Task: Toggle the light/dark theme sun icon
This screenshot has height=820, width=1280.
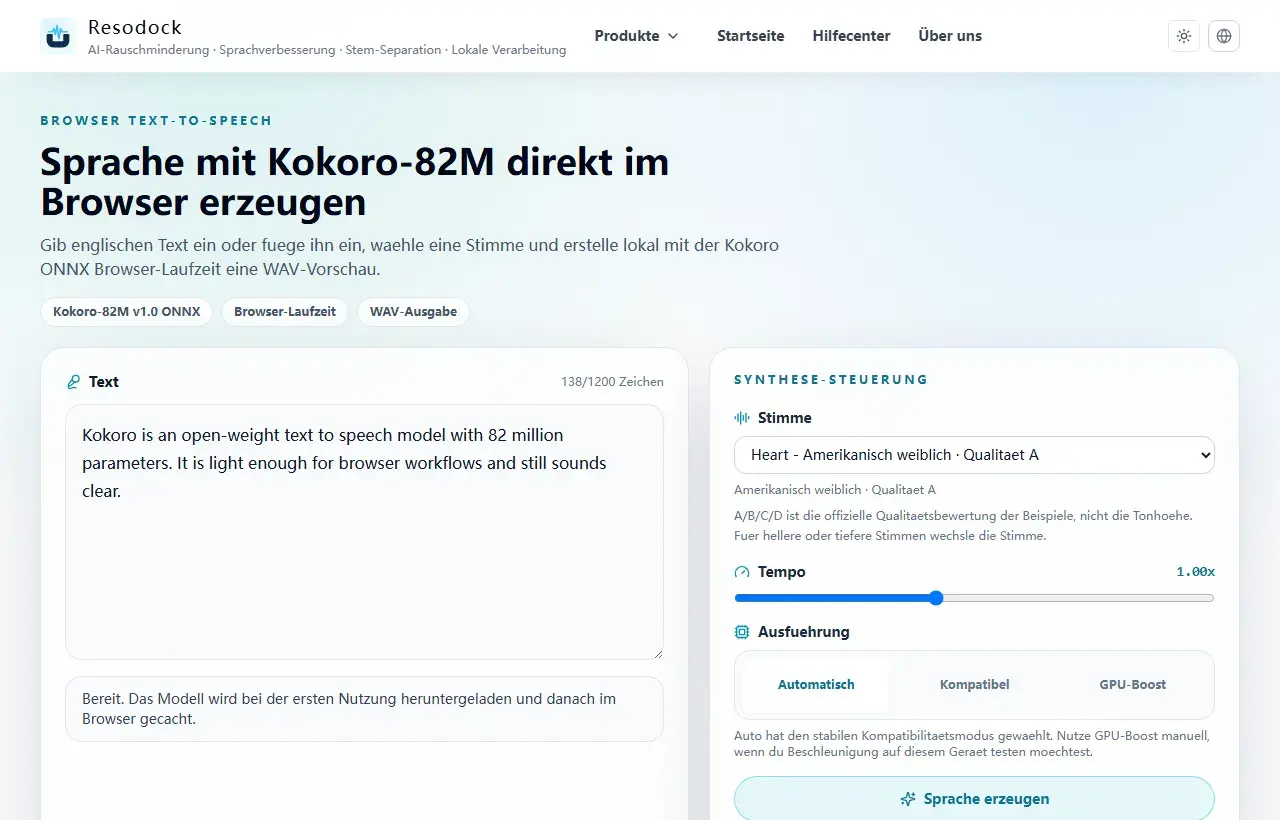Action: coord(1184,36)
